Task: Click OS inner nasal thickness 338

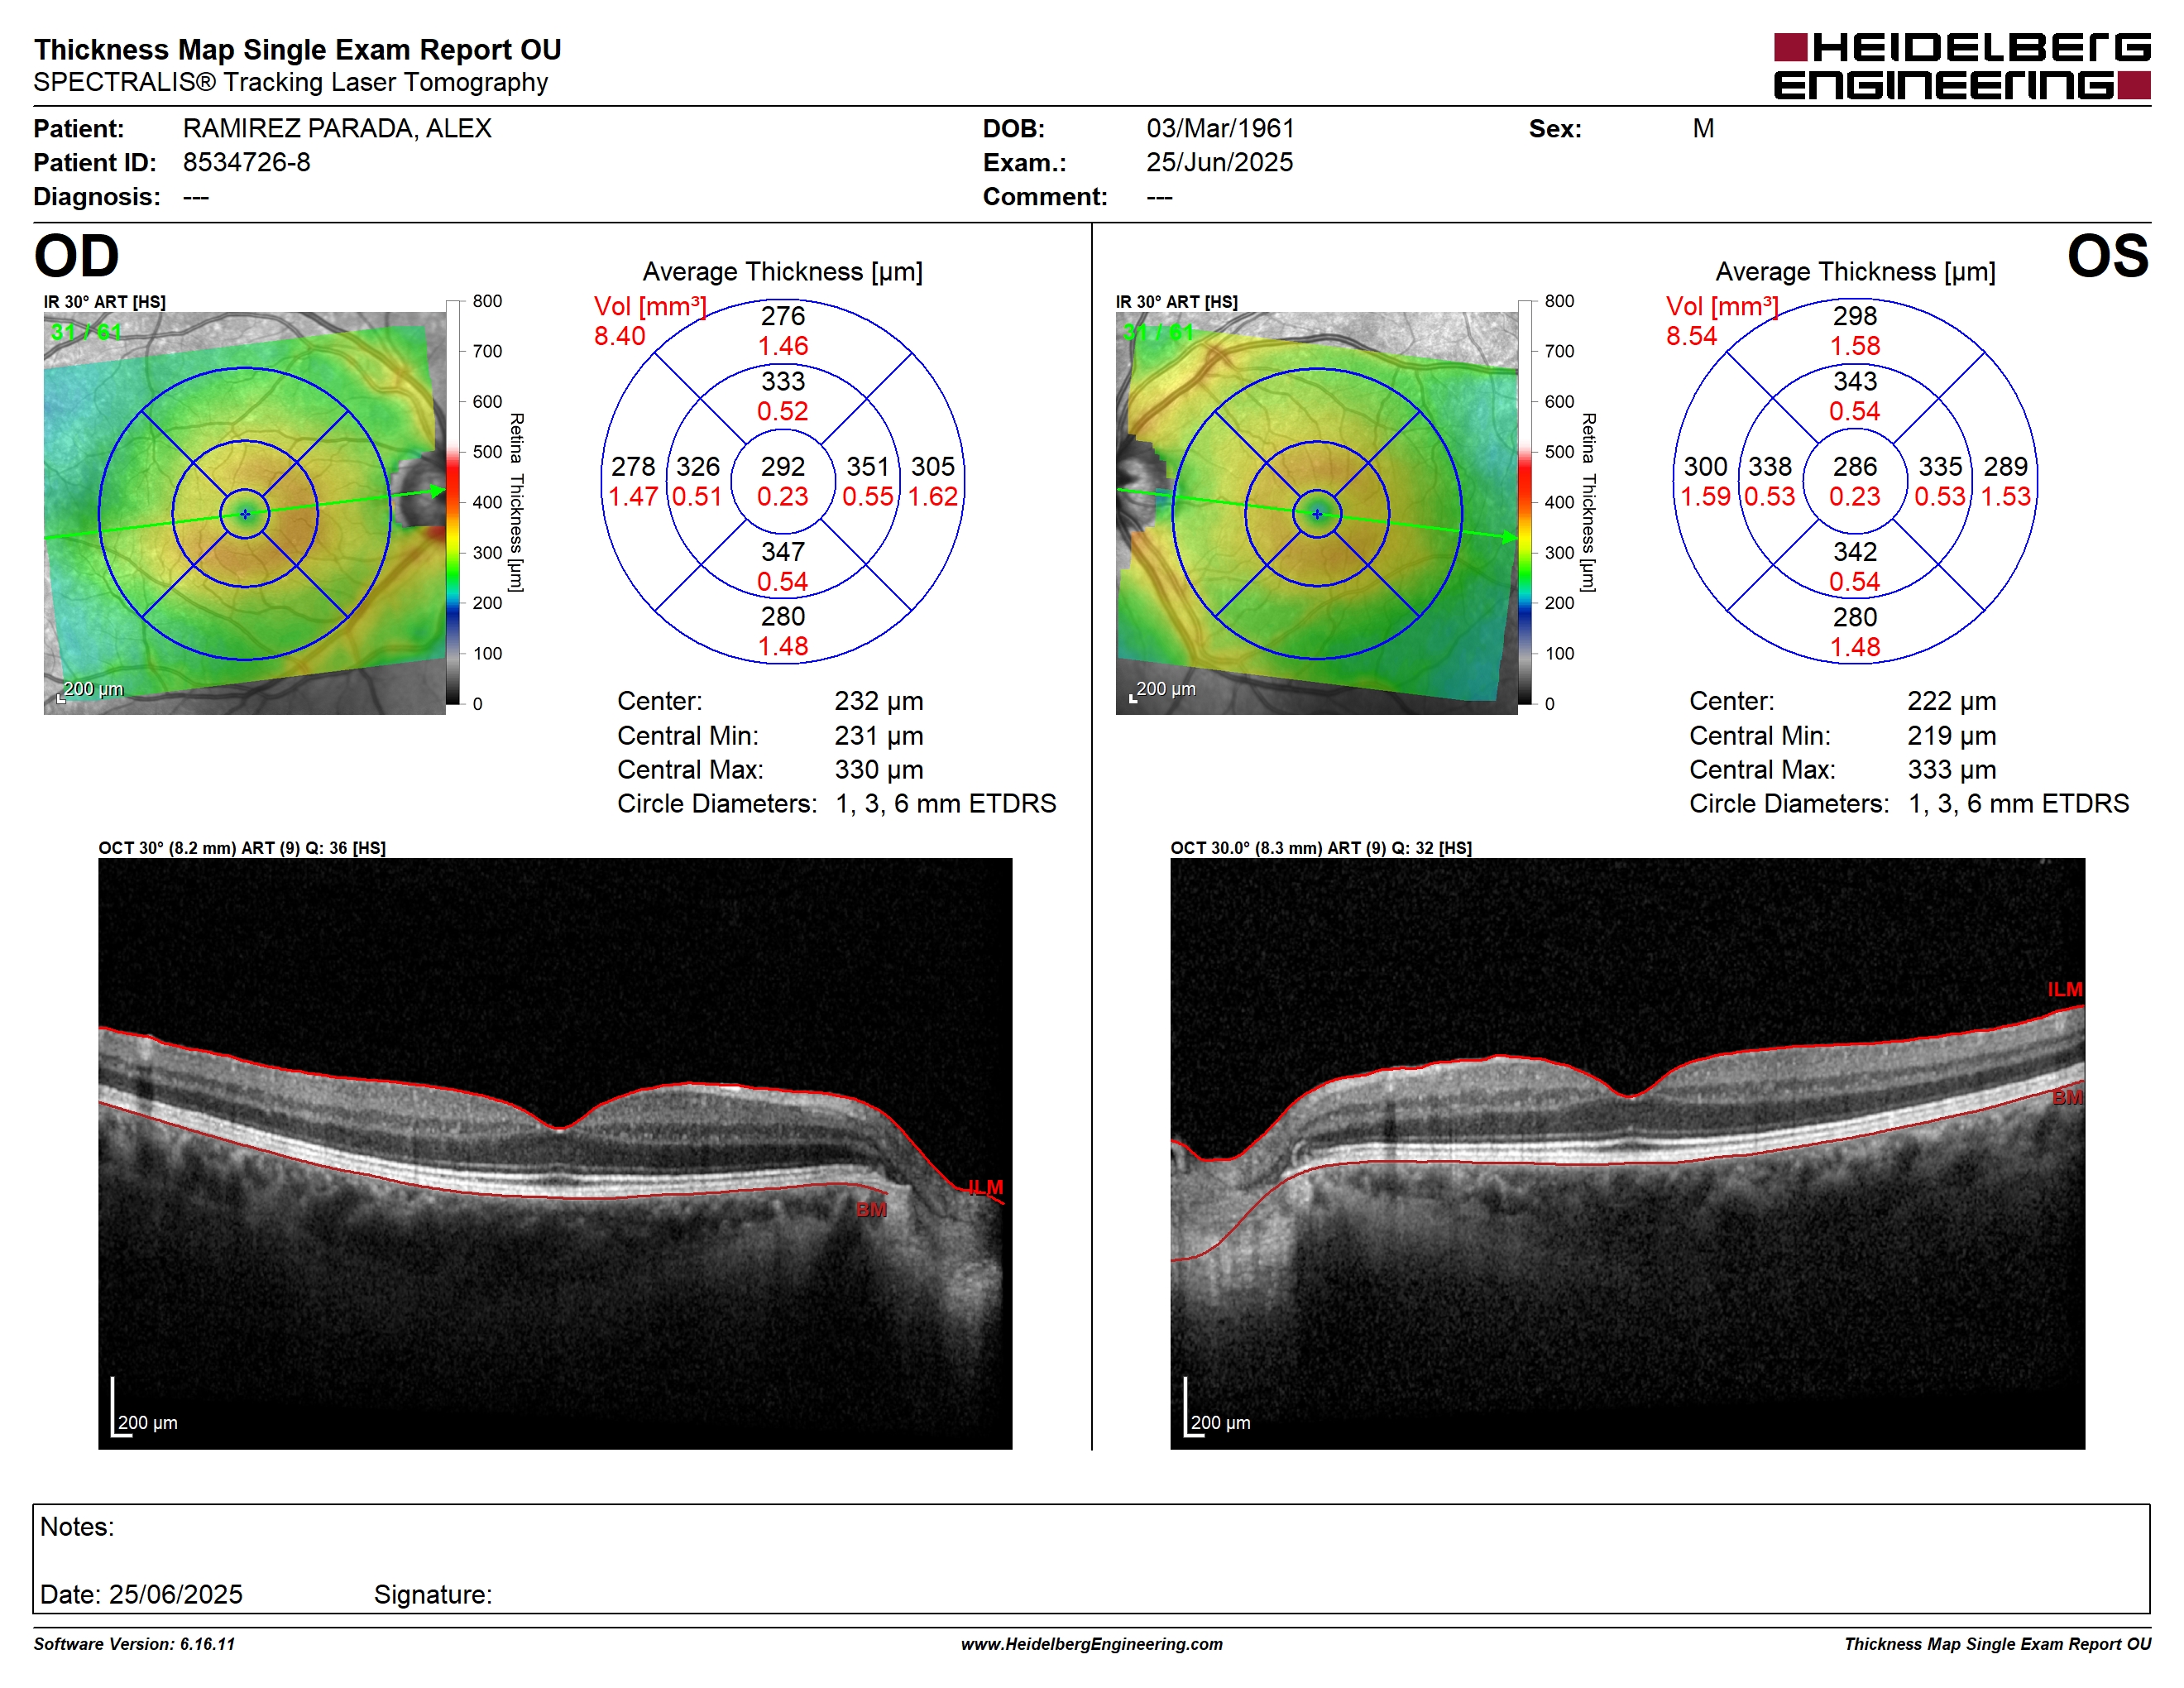Action: (x=1770, y=466)
